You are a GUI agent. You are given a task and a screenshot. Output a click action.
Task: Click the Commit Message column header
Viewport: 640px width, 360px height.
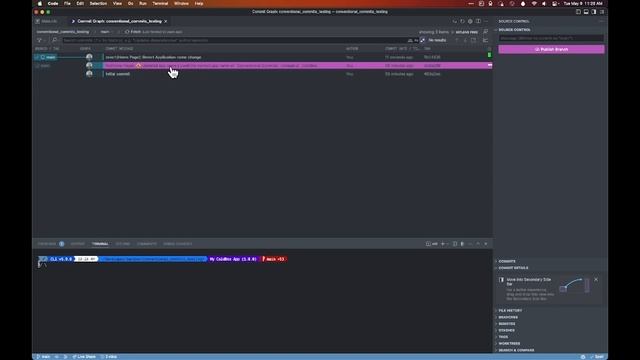click(119, 49)
